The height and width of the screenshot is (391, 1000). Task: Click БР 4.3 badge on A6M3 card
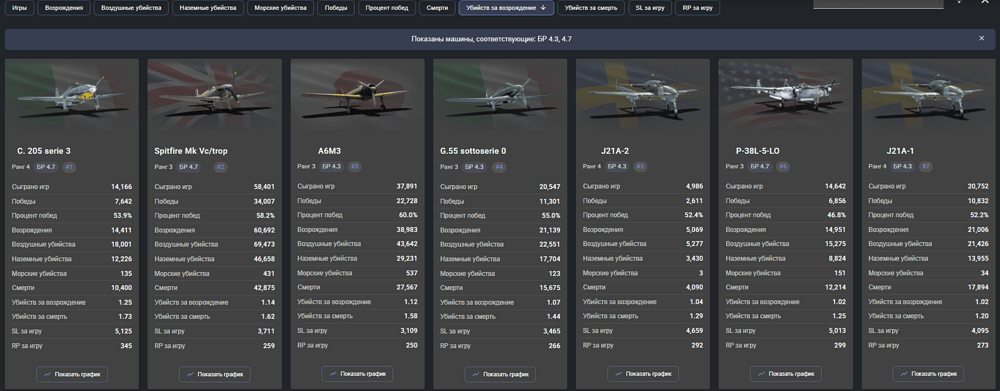pyautogui.click(x=332, y=167)
